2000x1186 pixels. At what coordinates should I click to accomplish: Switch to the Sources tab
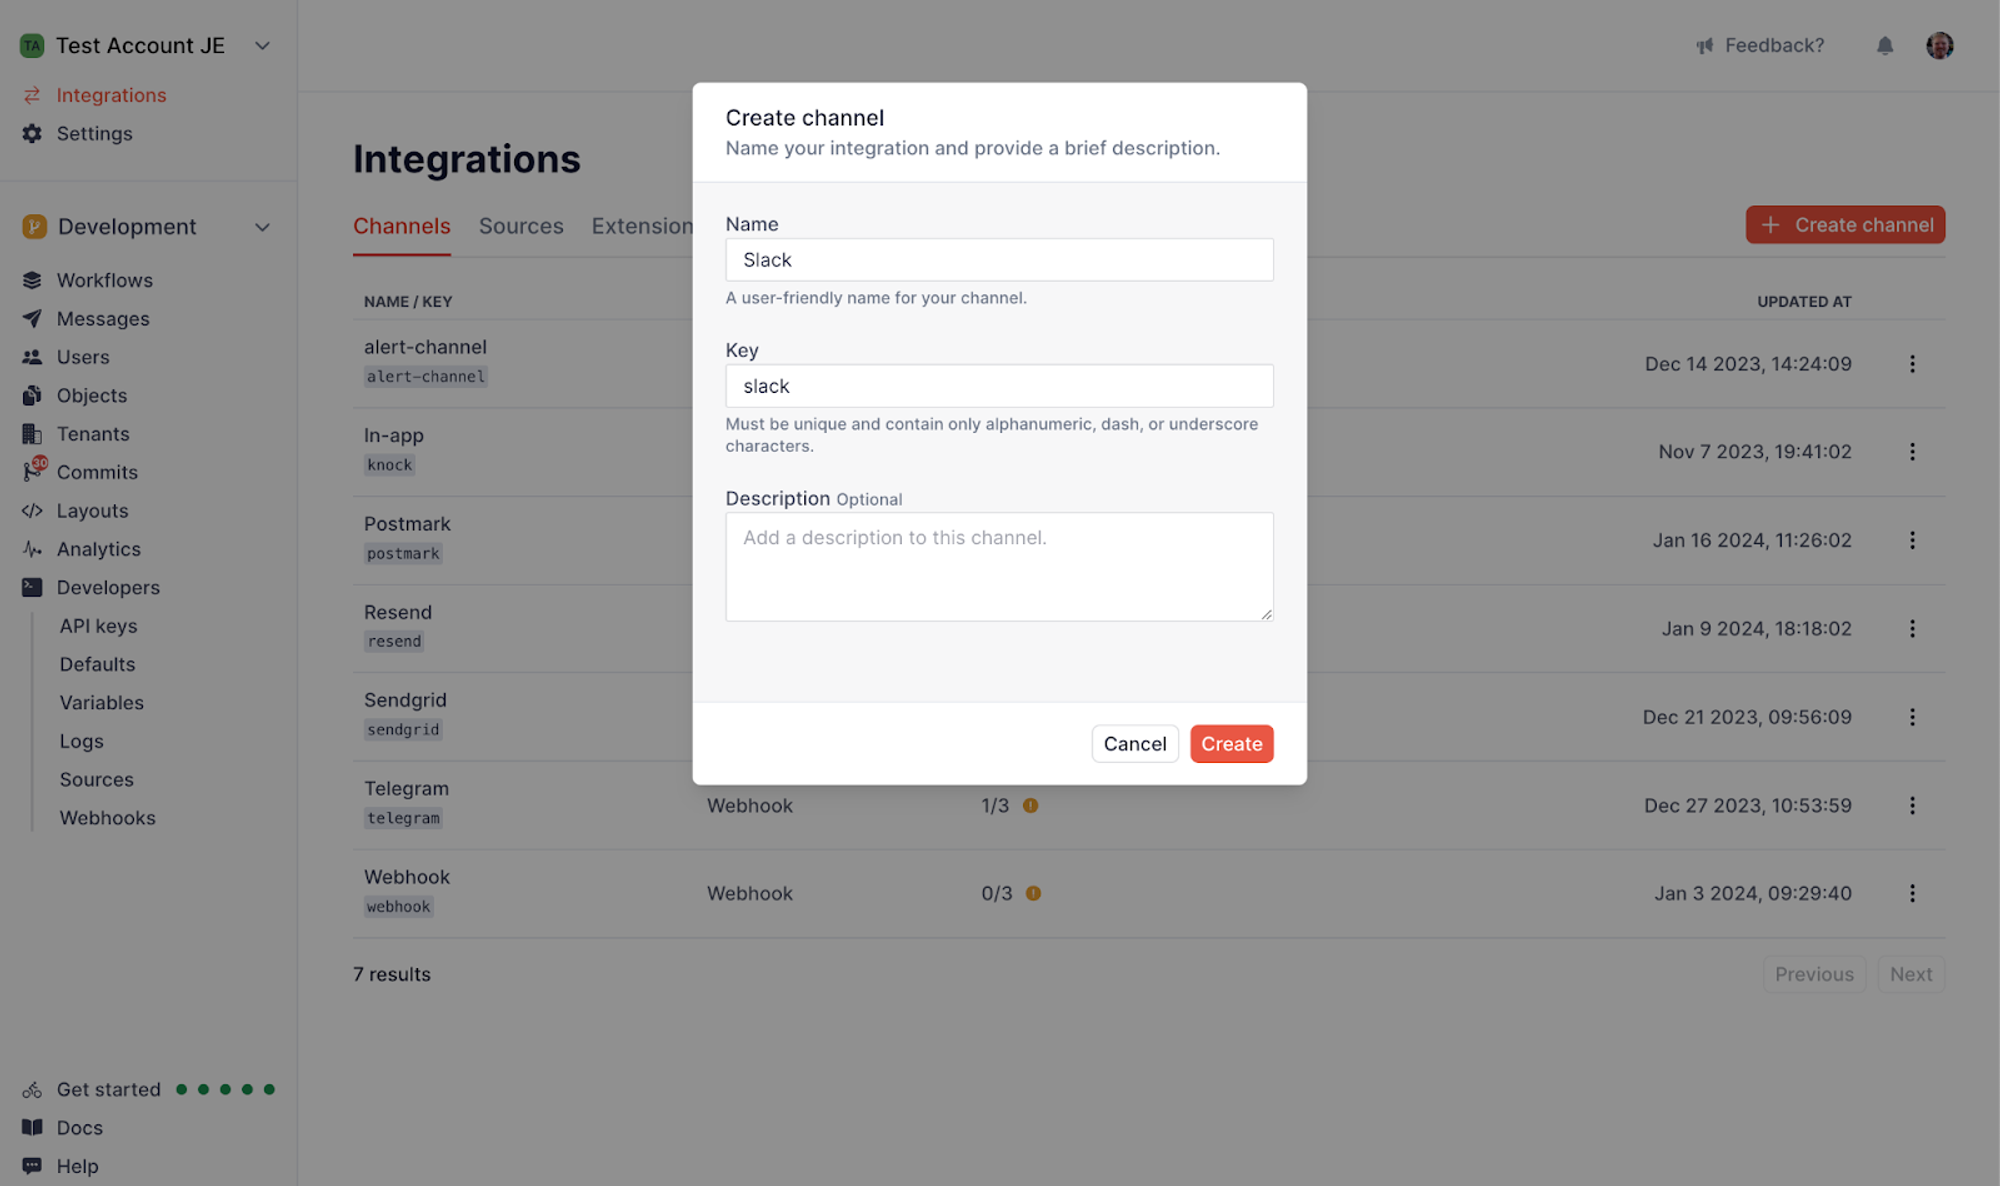(521, 224)
